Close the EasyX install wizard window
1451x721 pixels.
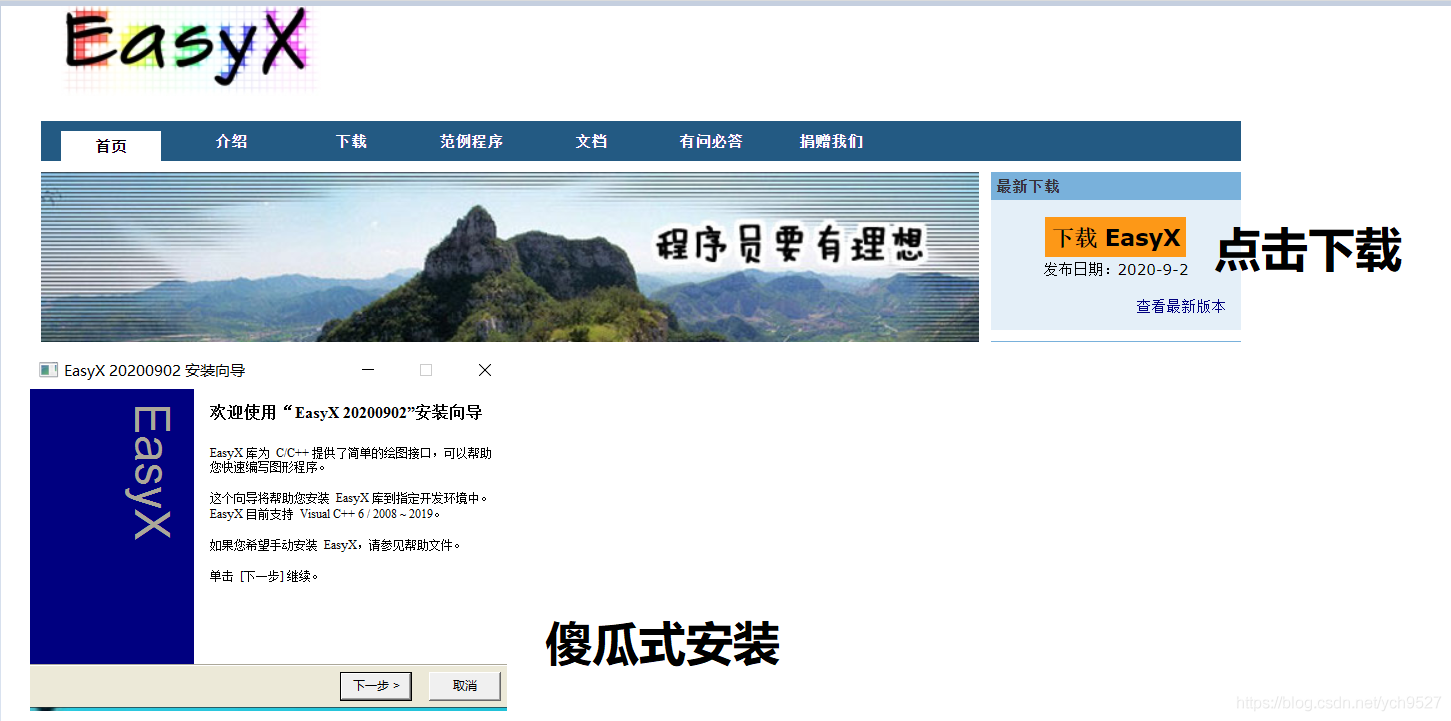[x=485, y=370]
